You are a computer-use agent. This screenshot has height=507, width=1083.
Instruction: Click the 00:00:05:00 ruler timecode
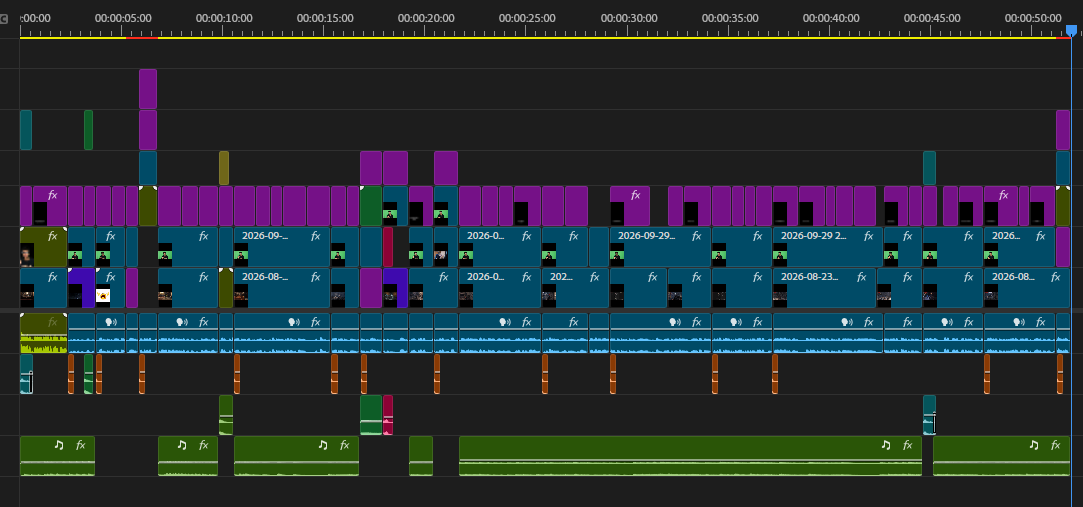(123, 18)
